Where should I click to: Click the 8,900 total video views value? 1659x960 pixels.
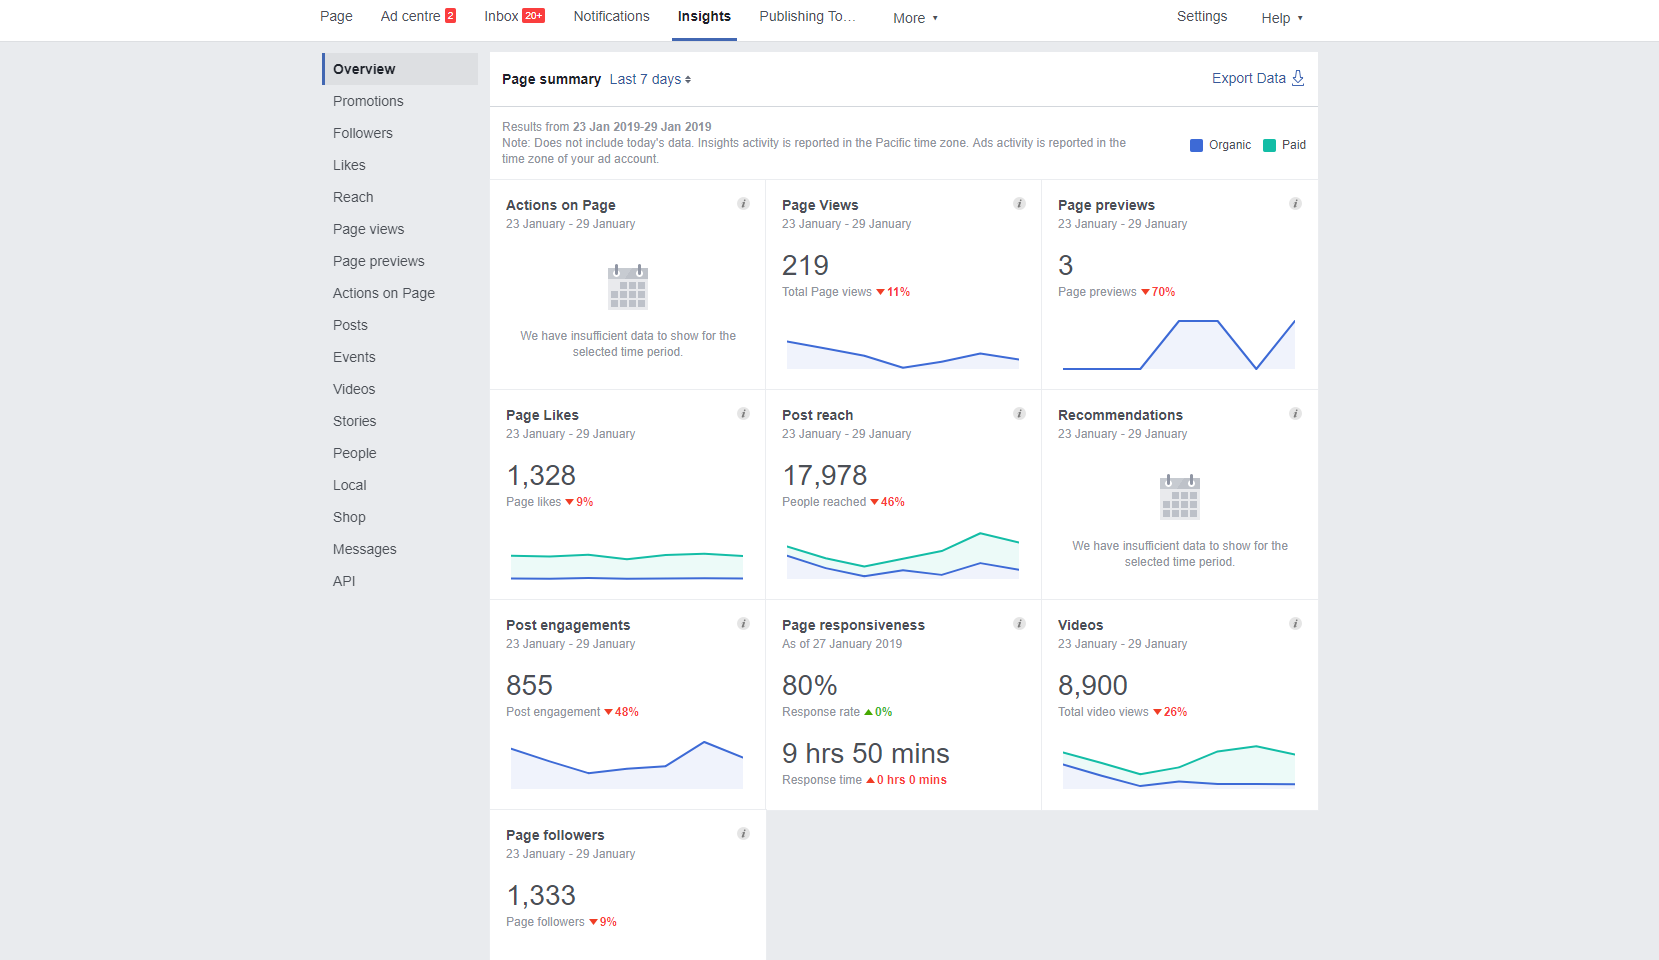tap(1093, 685)
